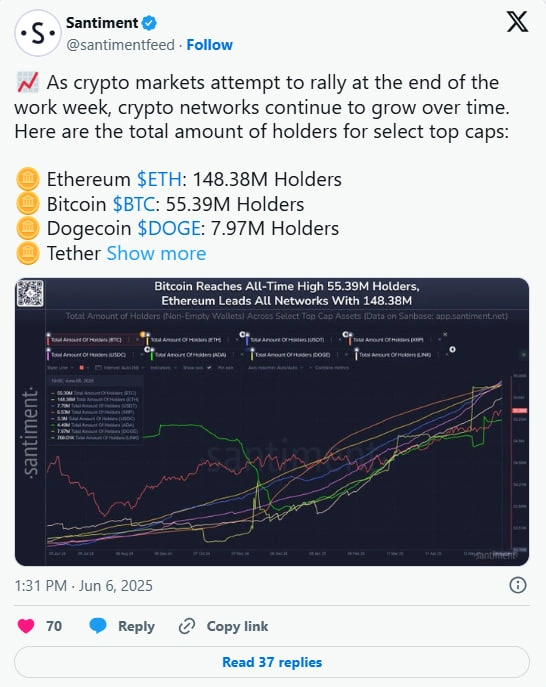Follow the Santiment account
The image size is (546, 687).
click(209, 45)
